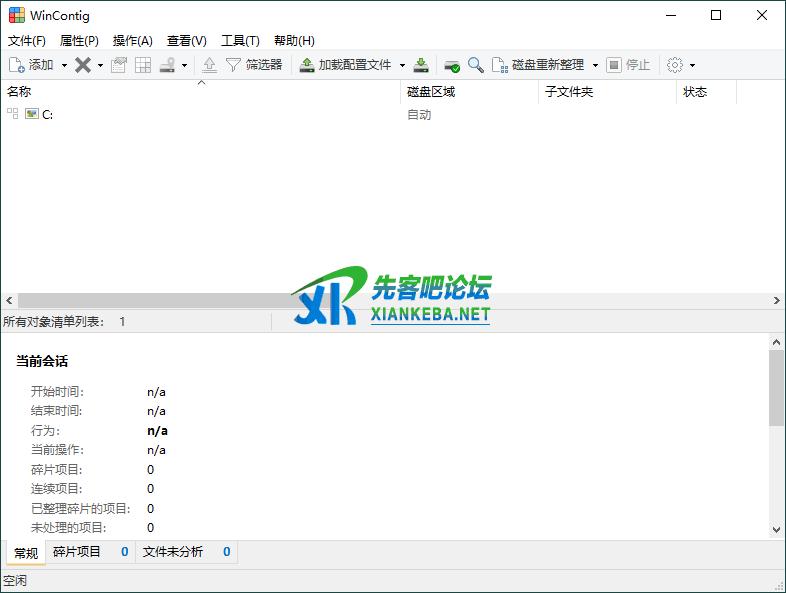The width and height of the screenshot is (786, 593).
Task: Expand the dropdown arrow next to 添加
Action: (x=65, y=65)
